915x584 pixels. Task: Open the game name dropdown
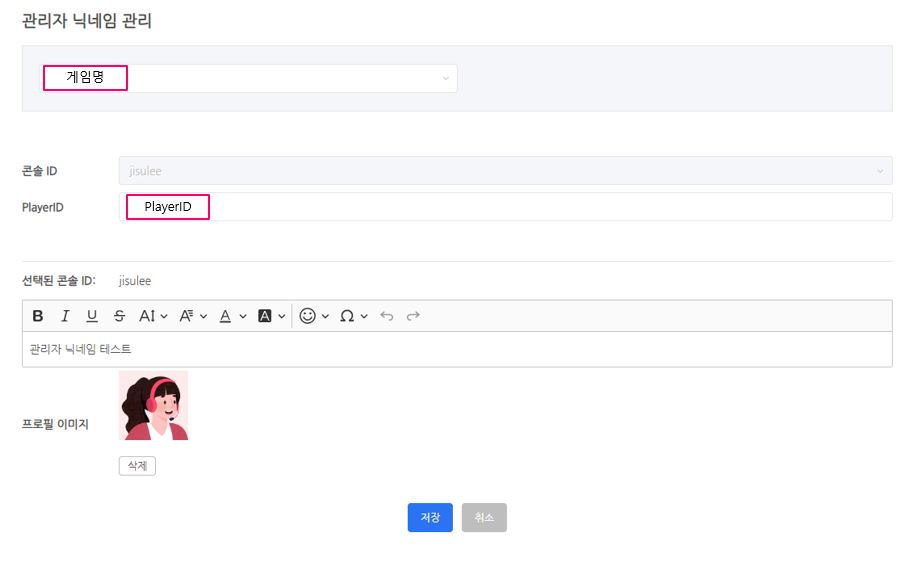tap(250, 78)
